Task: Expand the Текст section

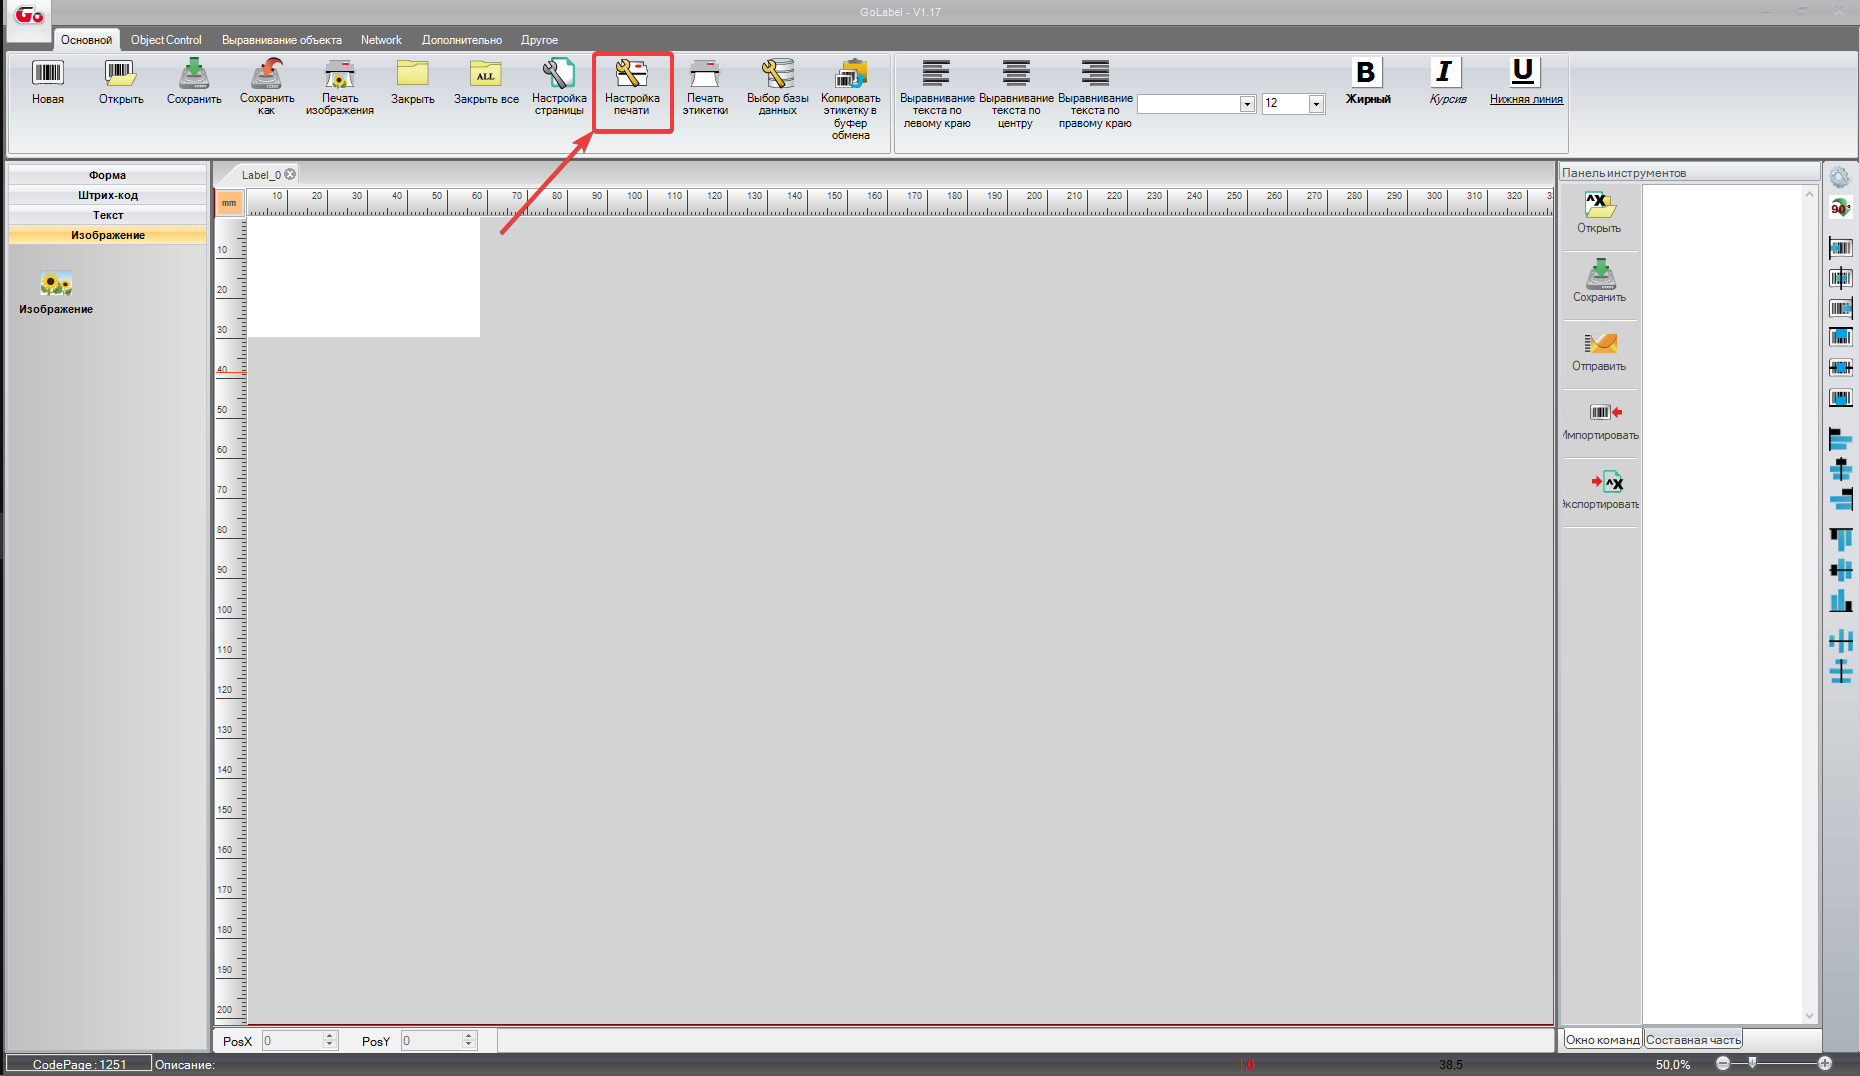Action: click(x=108, y=215)
